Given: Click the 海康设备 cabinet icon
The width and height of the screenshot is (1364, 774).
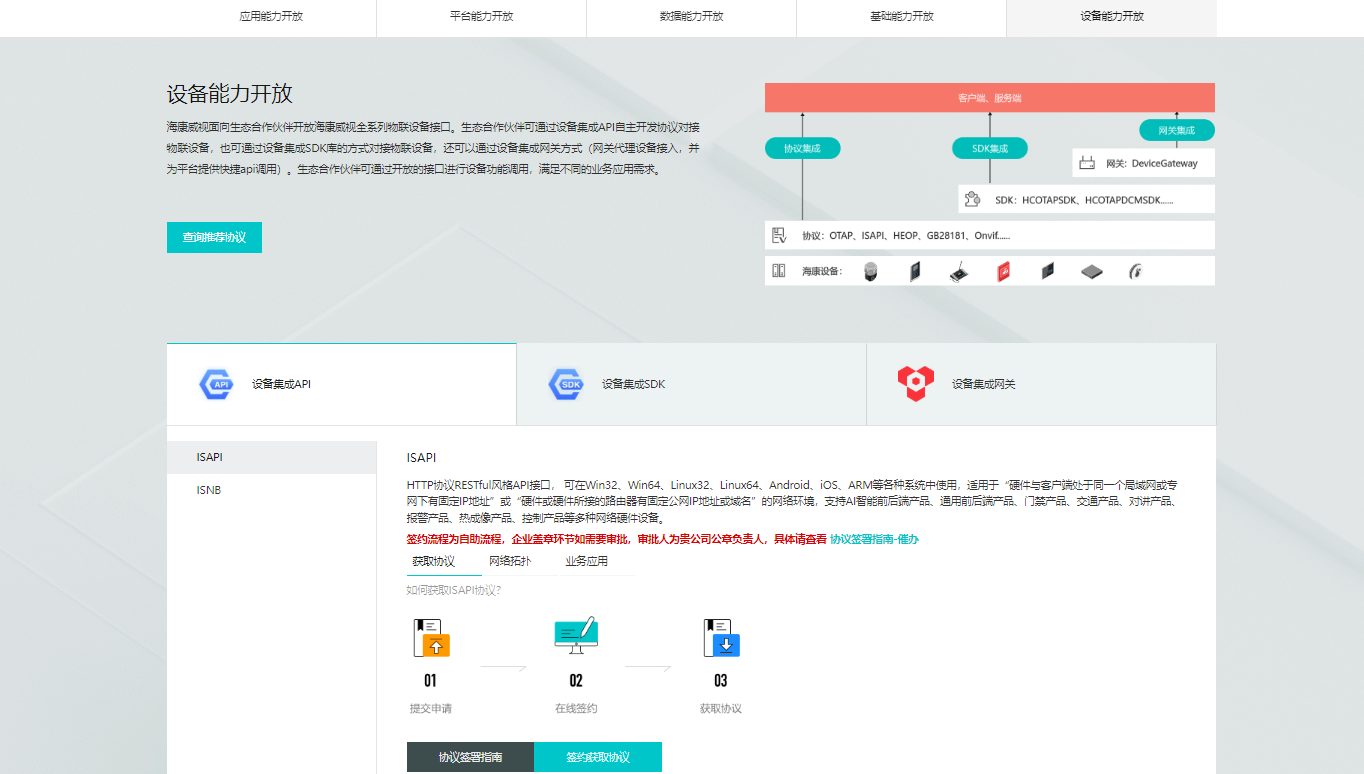Looking at the screenshot, I should pyautogui.click(x=779, y=271).
